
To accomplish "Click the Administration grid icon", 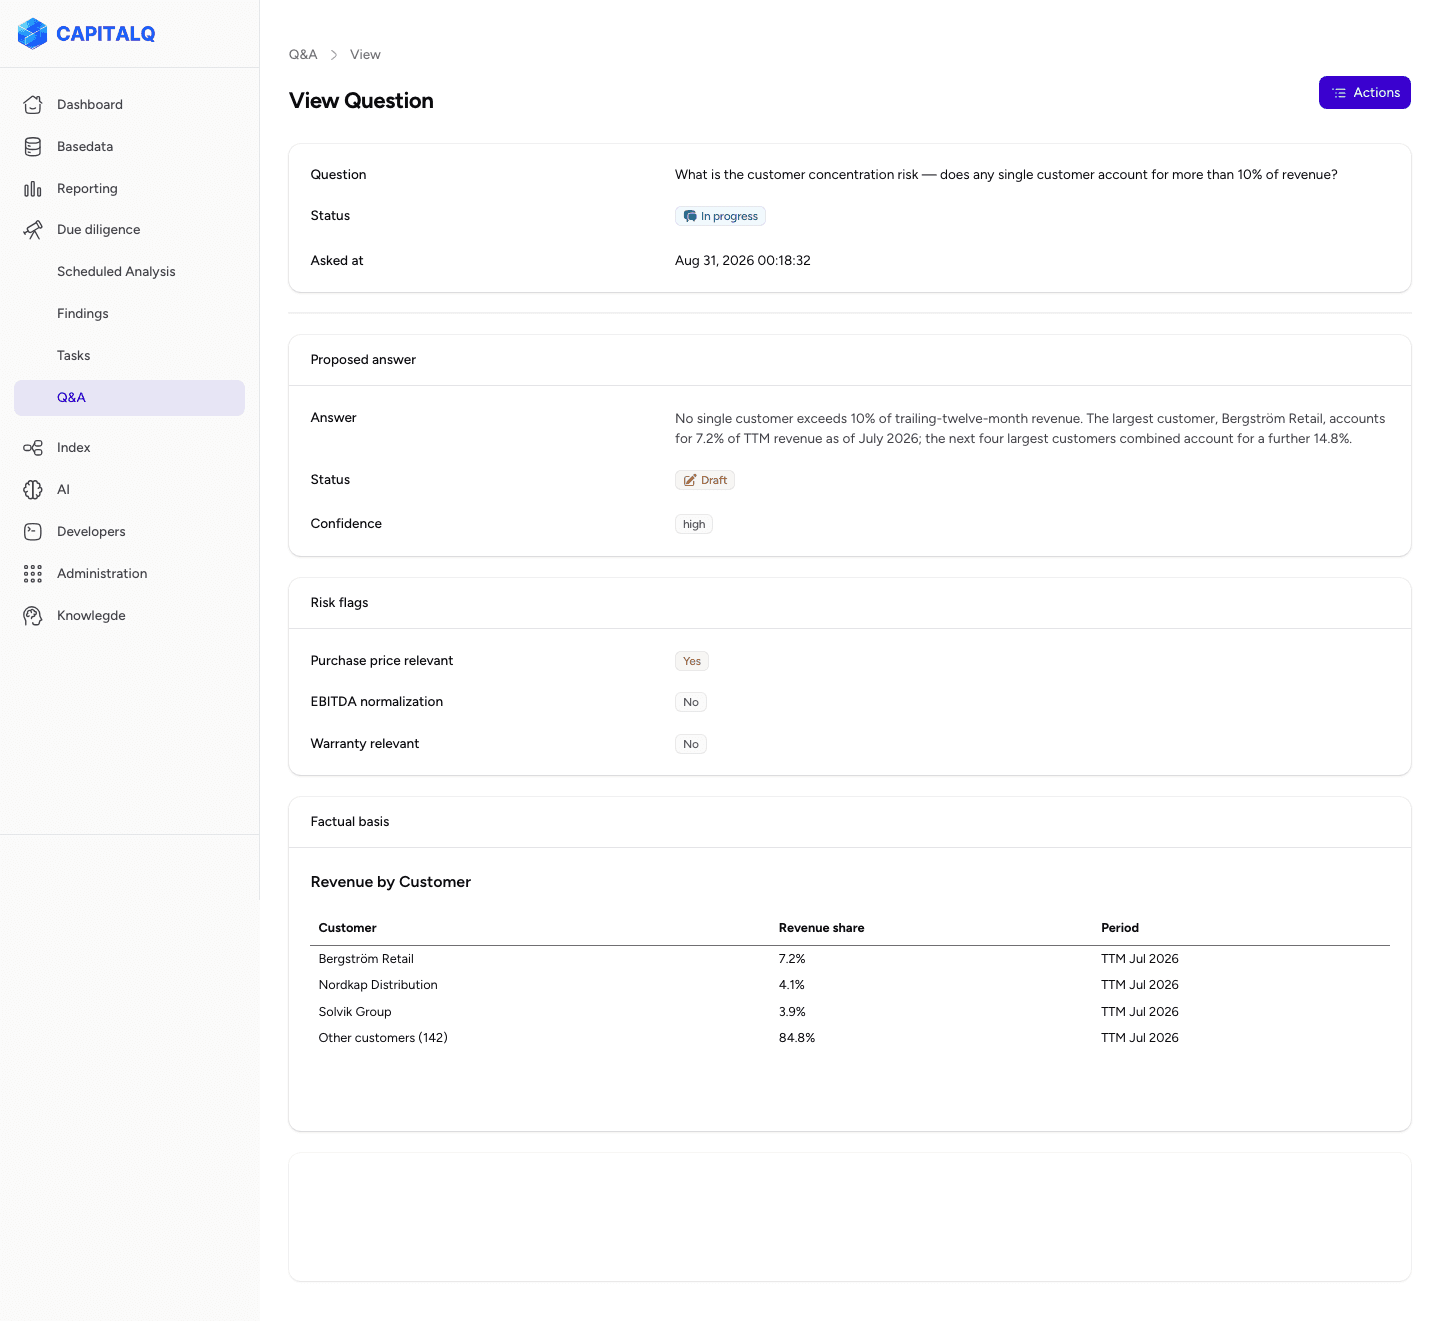I will click(x=33, y=574).
